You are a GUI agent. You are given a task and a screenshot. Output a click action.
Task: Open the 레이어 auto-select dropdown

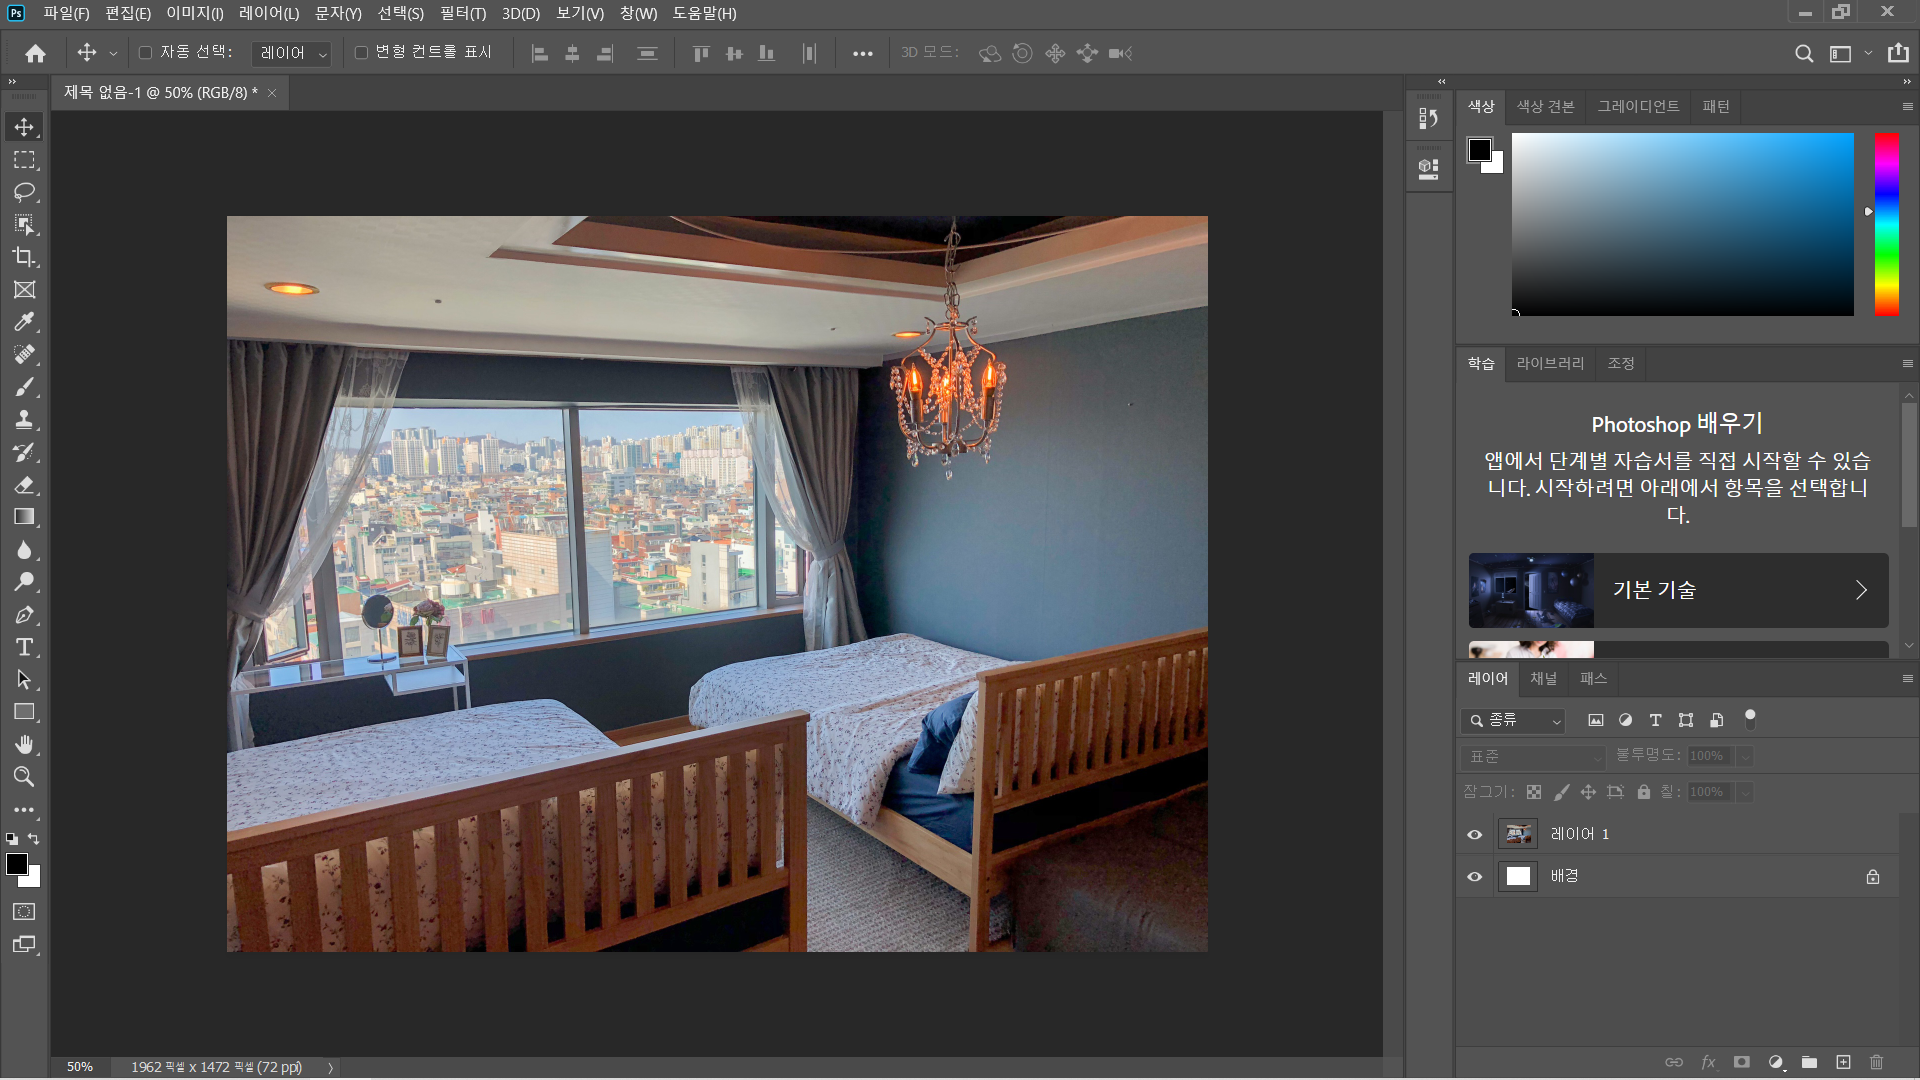tap(292, 53)
